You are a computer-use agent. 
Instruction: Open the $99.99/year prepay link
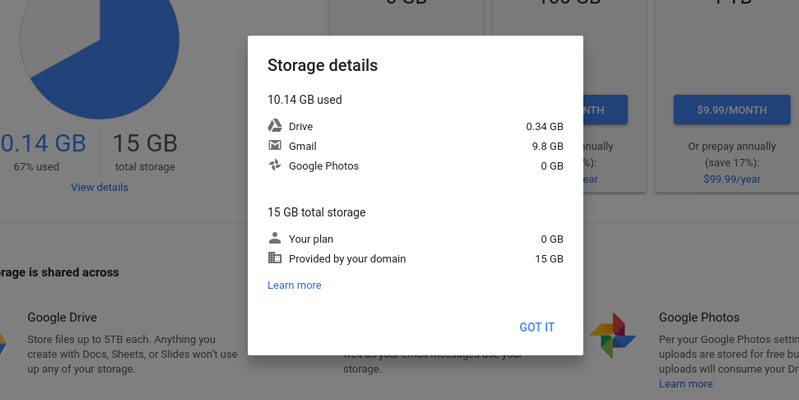click(x=732, y=179)
